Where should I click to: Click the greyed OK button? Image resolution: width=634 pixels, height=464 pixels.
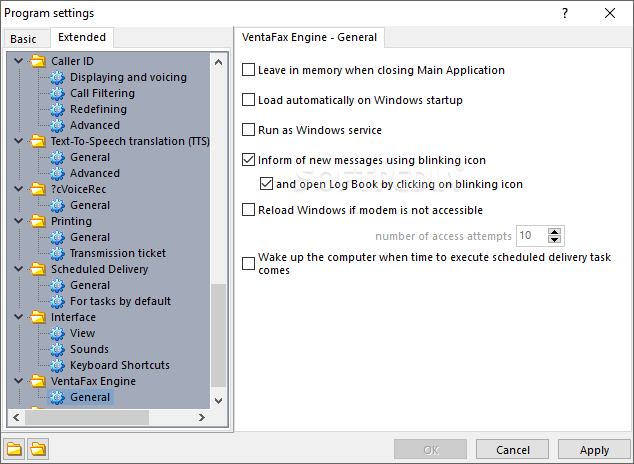[x=431, y=450]
